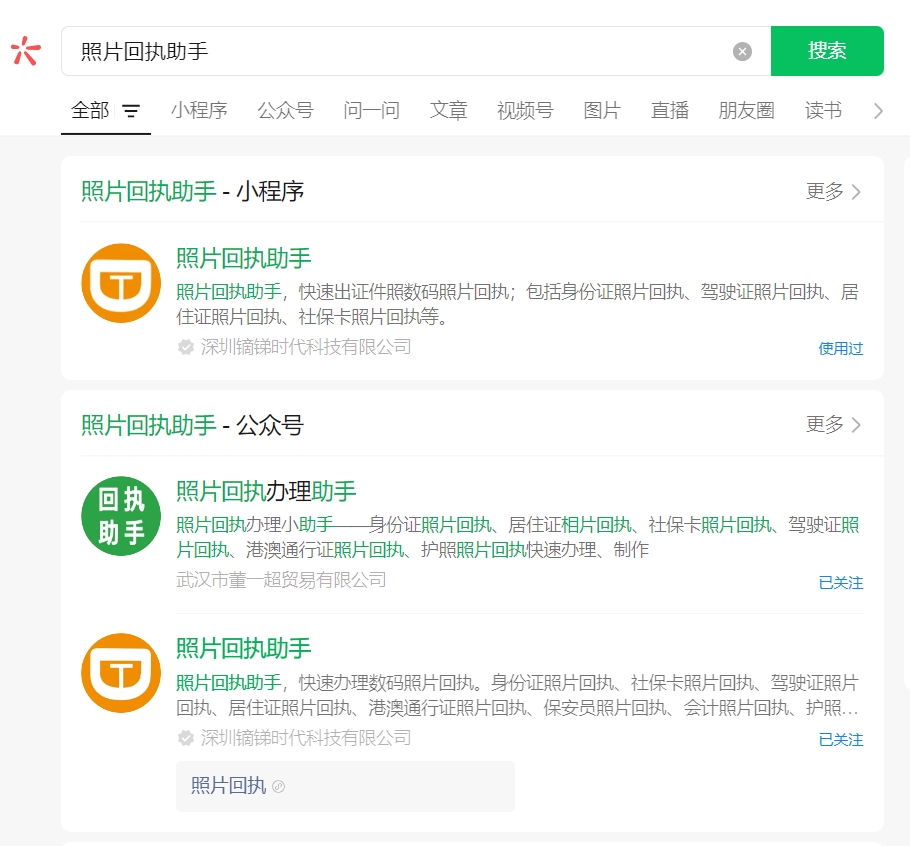Open the 照片回执助手 official account title

point(243,648)
